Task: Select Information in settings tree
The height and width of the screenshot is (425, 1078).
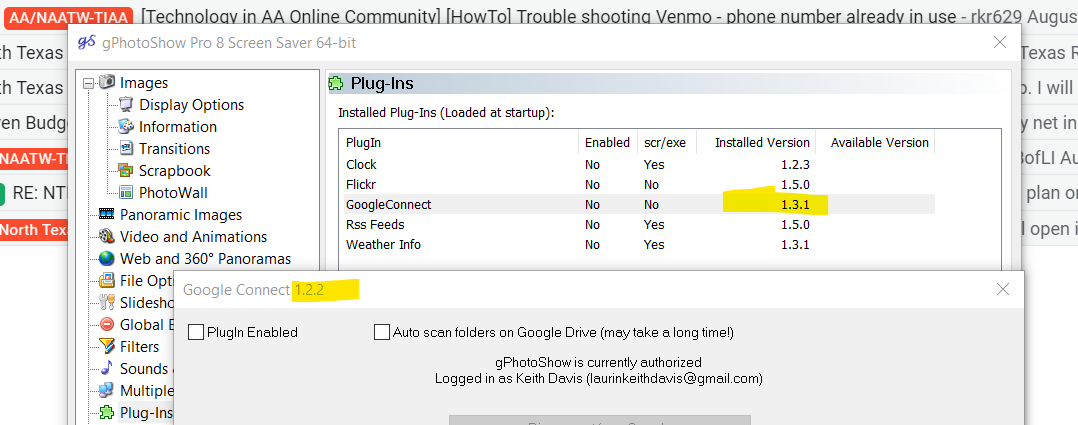Action: [x=177, y=127]
